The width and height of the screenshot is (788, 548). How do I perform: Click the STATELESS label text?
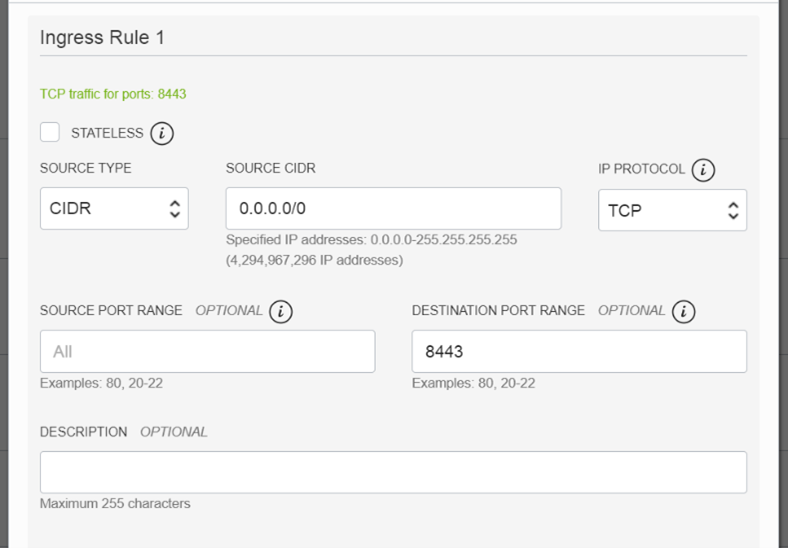(107, 133)
